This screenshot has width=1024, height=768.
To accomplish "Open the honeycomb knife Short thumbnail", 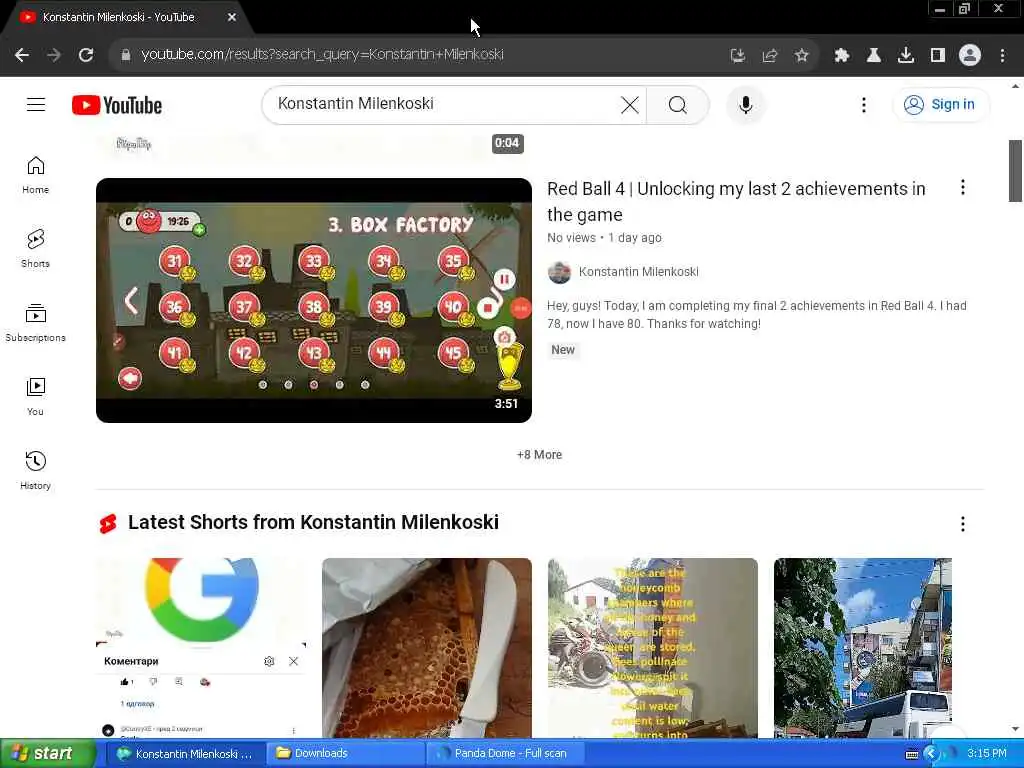I will point(426,648).
